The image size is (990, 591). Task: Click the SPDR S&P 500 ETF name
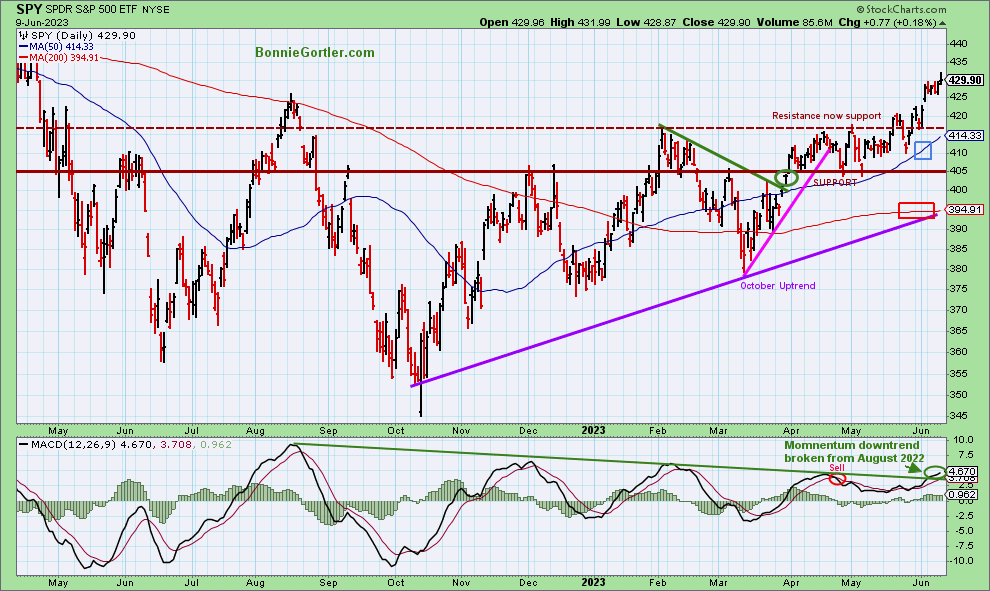click(91, 9)
